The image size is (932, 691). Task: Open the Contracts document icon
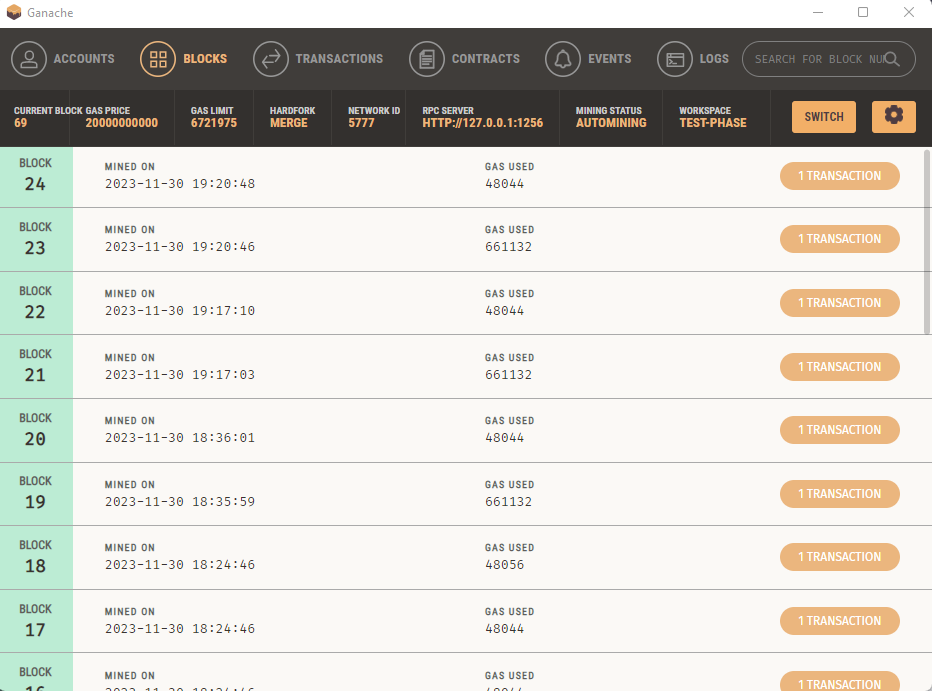[427, 59]
